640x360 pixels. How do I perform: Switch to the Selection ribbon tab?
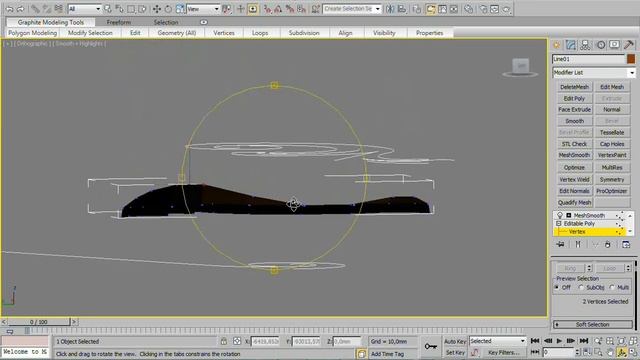[x=166, y=22]
